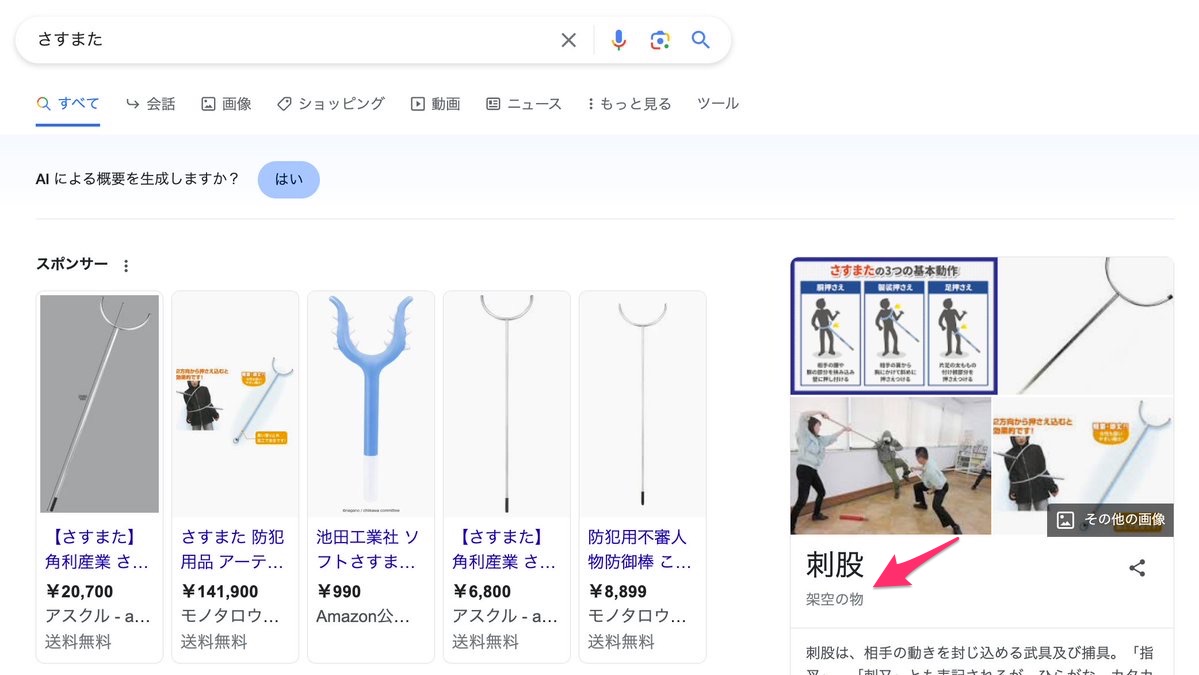This screenshot has width=1199, height=675.
Task: Start voice search with the microphone icon
Action: pyautogui.click(x=619, y=40)
